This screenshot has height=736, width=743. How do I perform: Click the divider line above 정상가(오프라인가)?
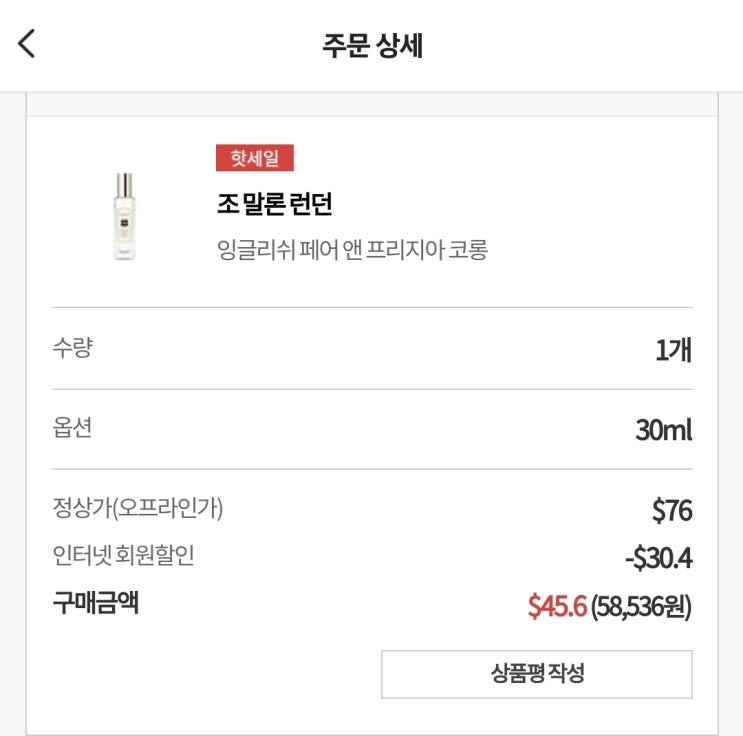tap(372, 469)
